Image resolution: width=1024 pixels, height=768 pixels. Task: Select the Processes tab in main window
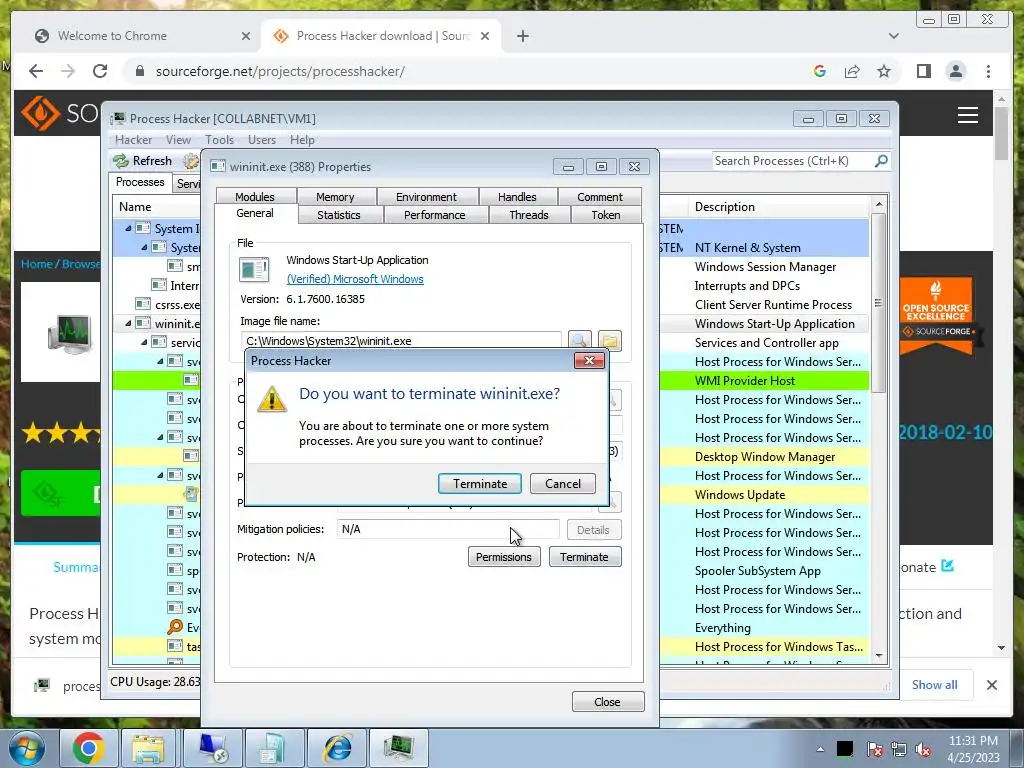[x=140, y=182]
